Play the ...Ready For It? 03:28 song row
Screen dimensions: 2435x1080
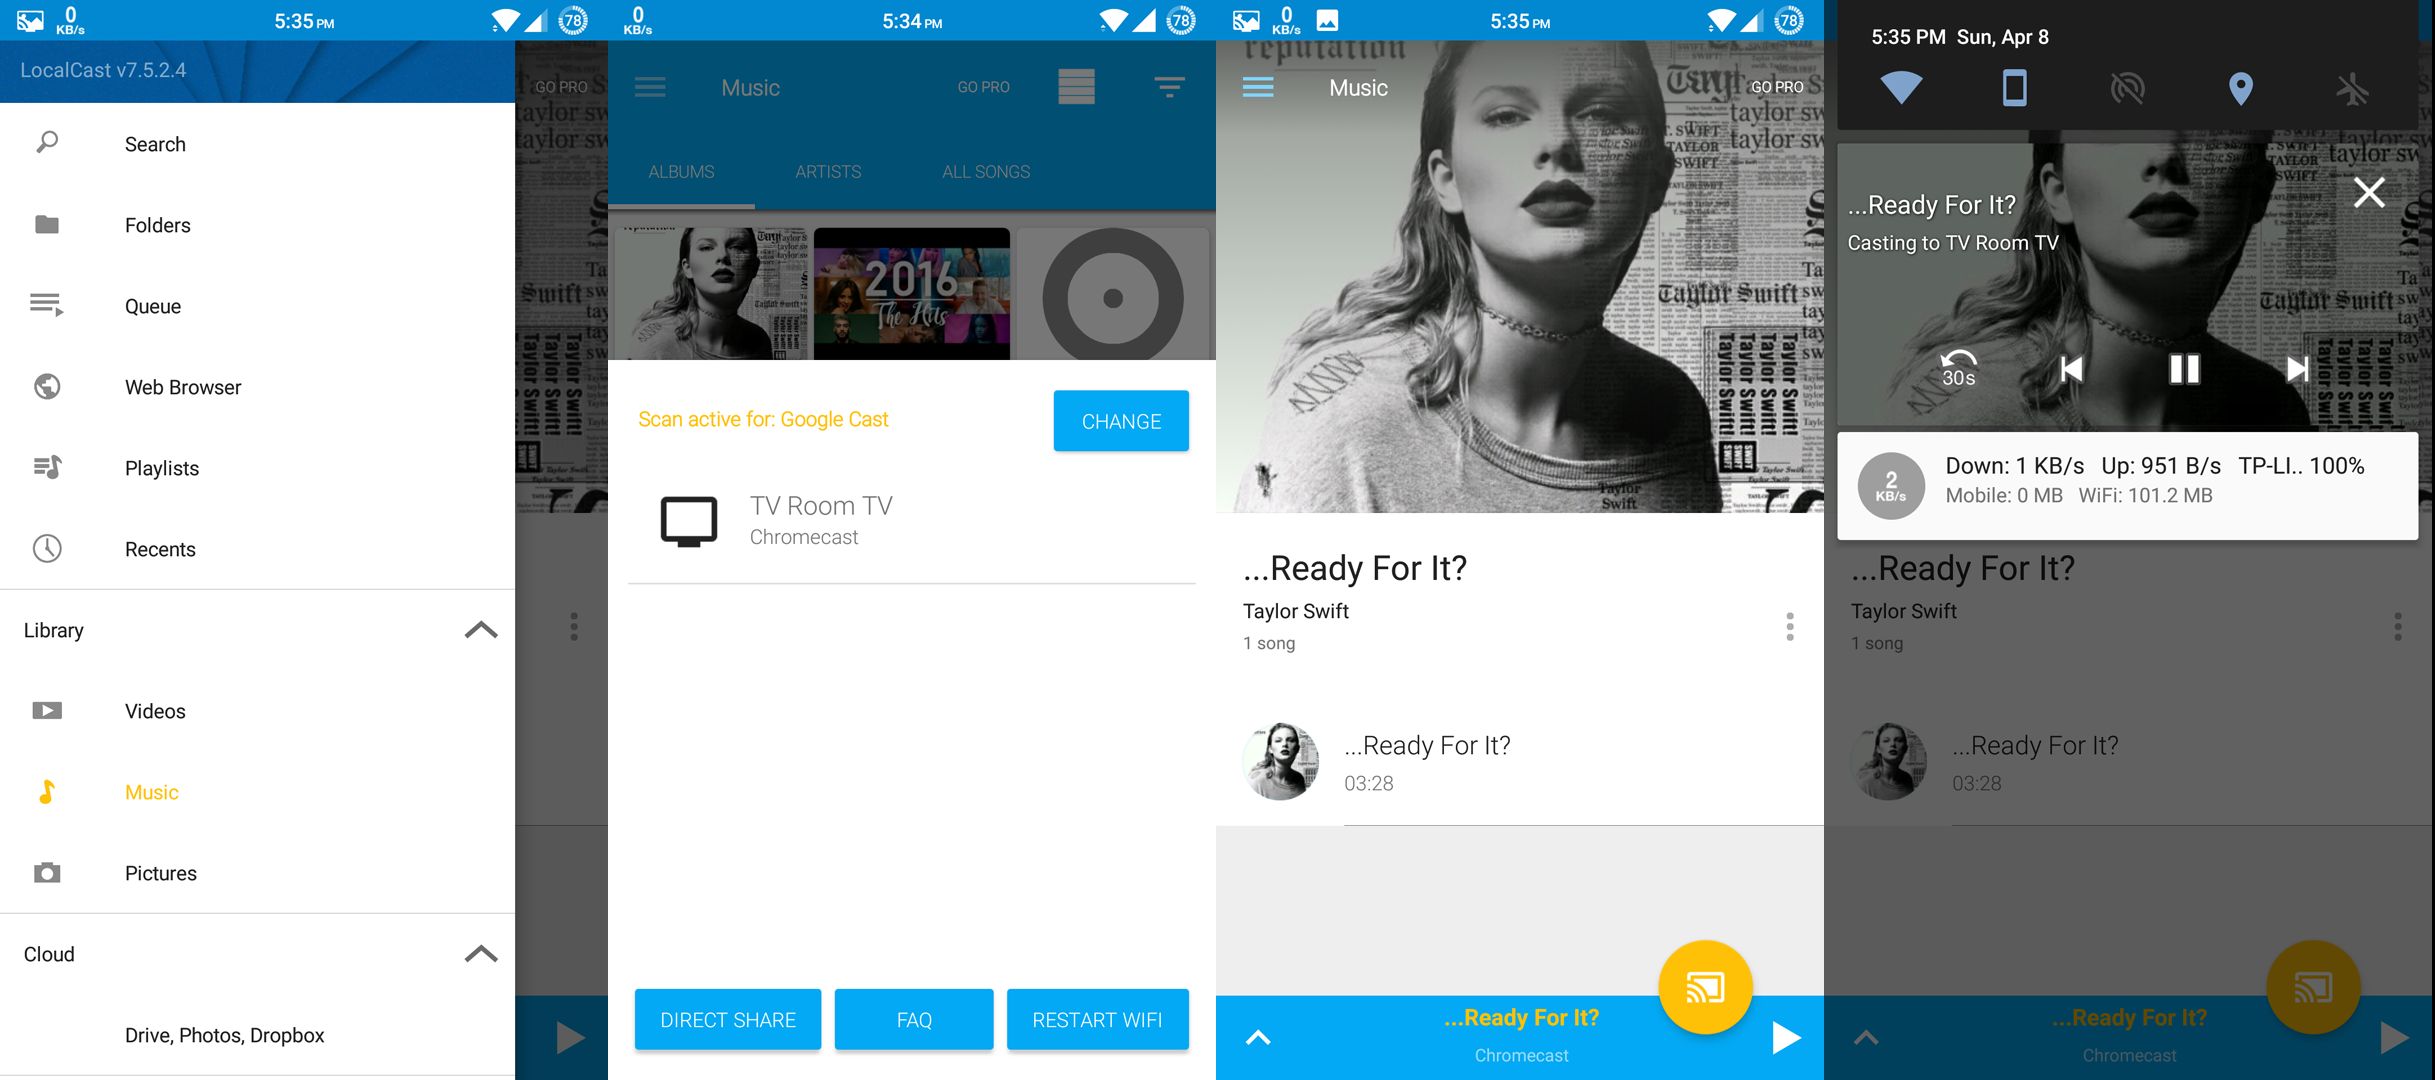pyautogui.click(x=1520, y=763)
